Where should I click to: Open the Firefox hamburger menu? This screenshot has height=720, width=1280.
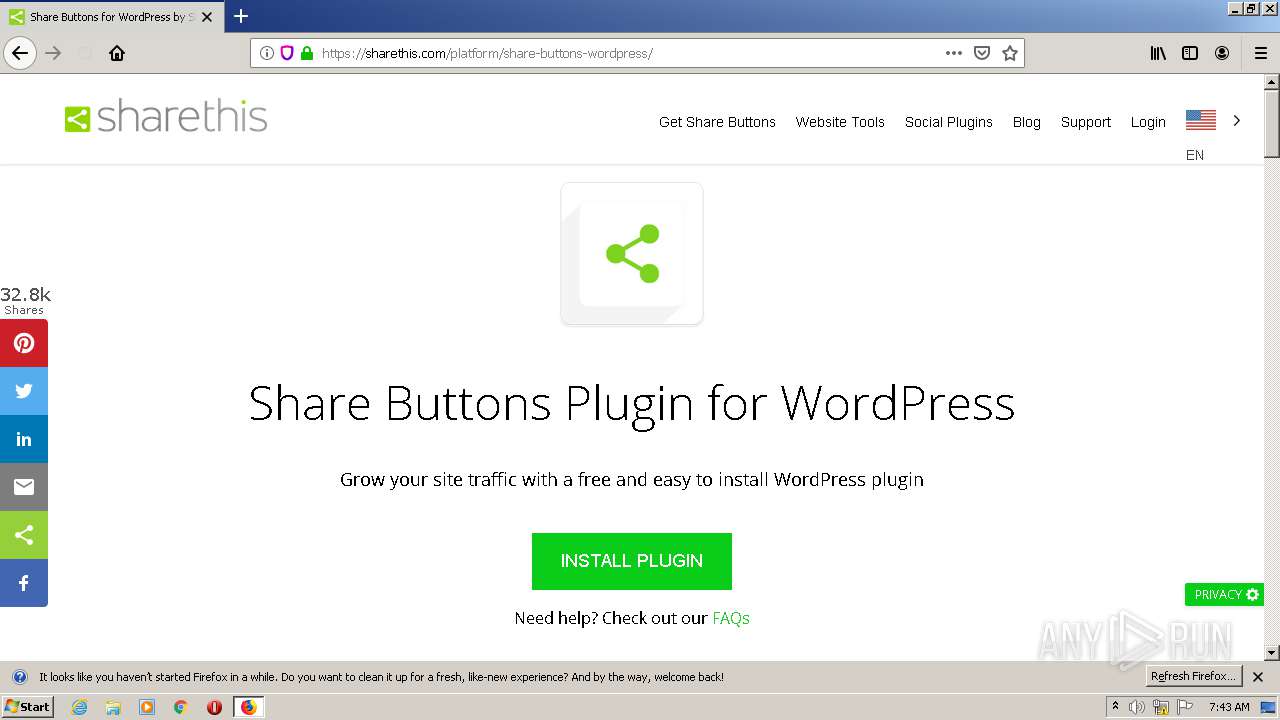click(1261, 53)
